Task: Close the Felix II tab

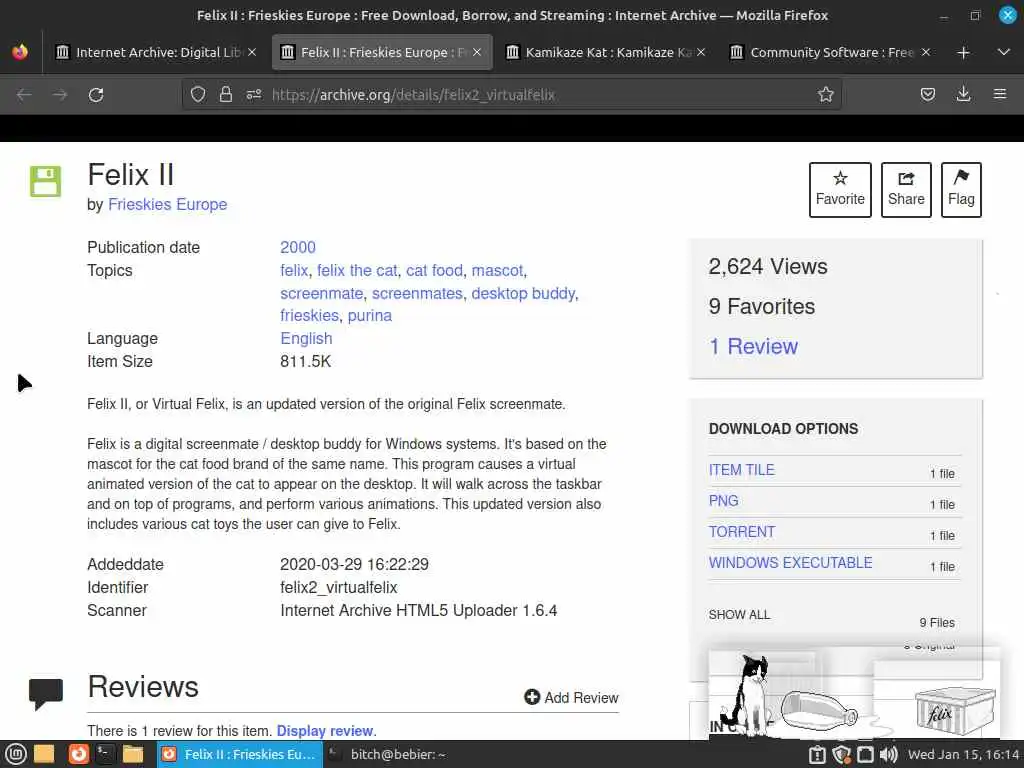Action: point(477,52)
